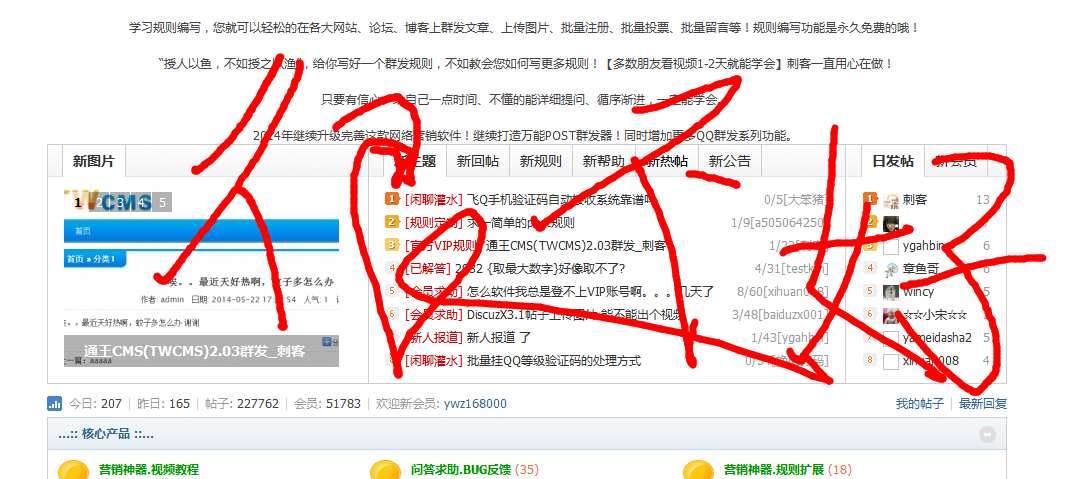
Task: Show slide 5 in the image slideshow
Action: coord(162,202)
